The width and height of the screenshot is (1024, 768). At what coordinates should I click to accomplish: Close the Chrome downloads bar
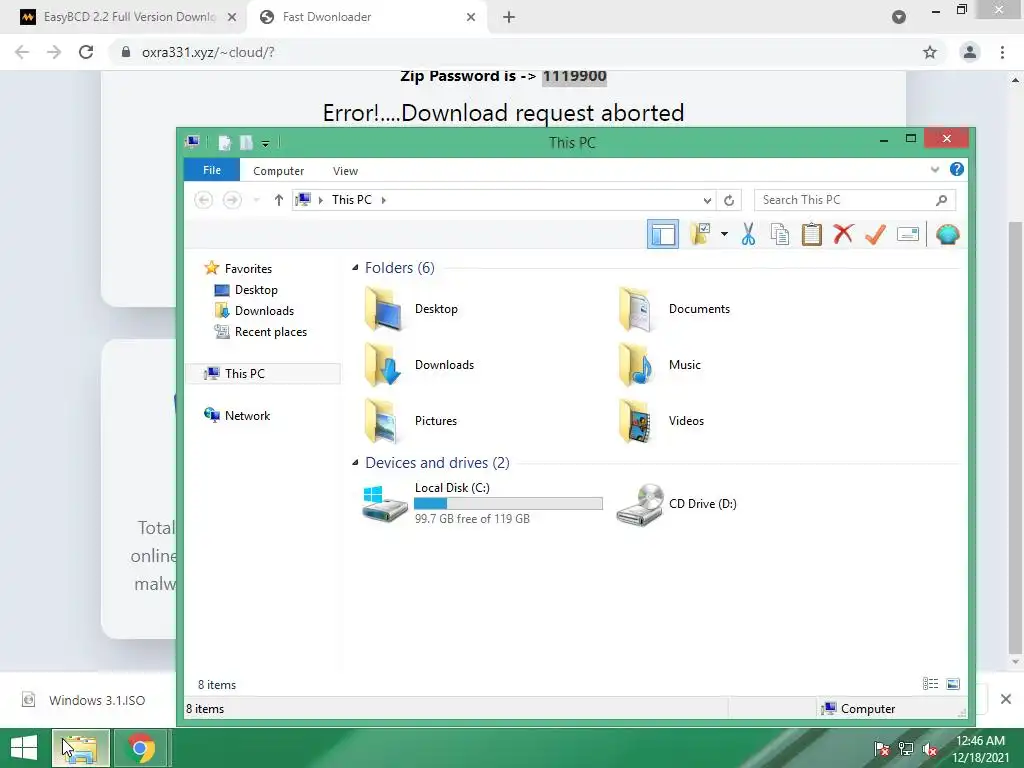(1006, 699)
